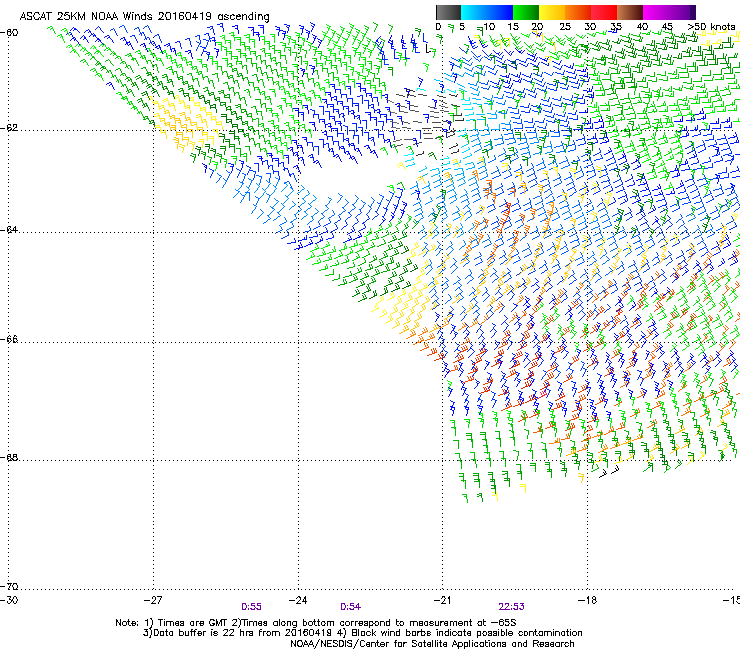Click the cyan-blue 5-15 knots legend band
The height and width of the screenshot is (650, 740).
[x=487, y=12]
